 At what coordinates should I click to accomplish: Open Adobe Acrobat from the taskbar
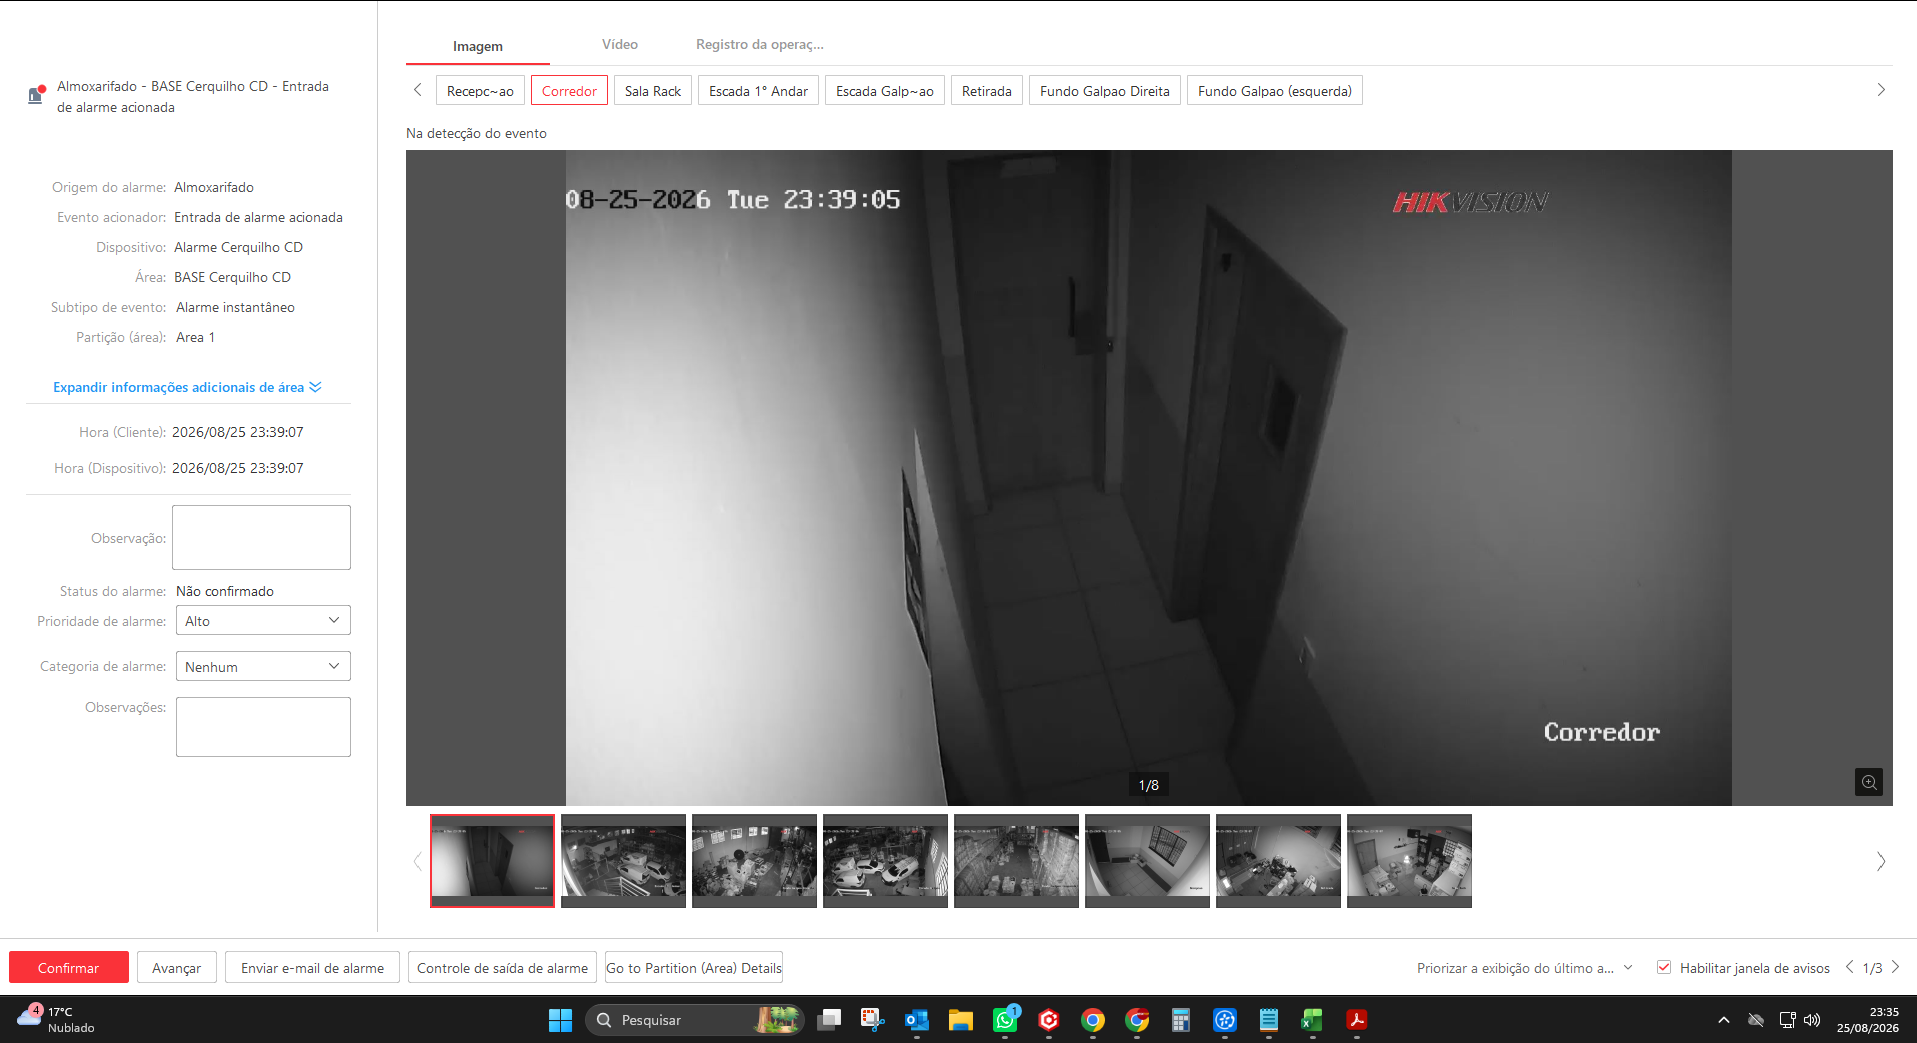[1357, 1020]
